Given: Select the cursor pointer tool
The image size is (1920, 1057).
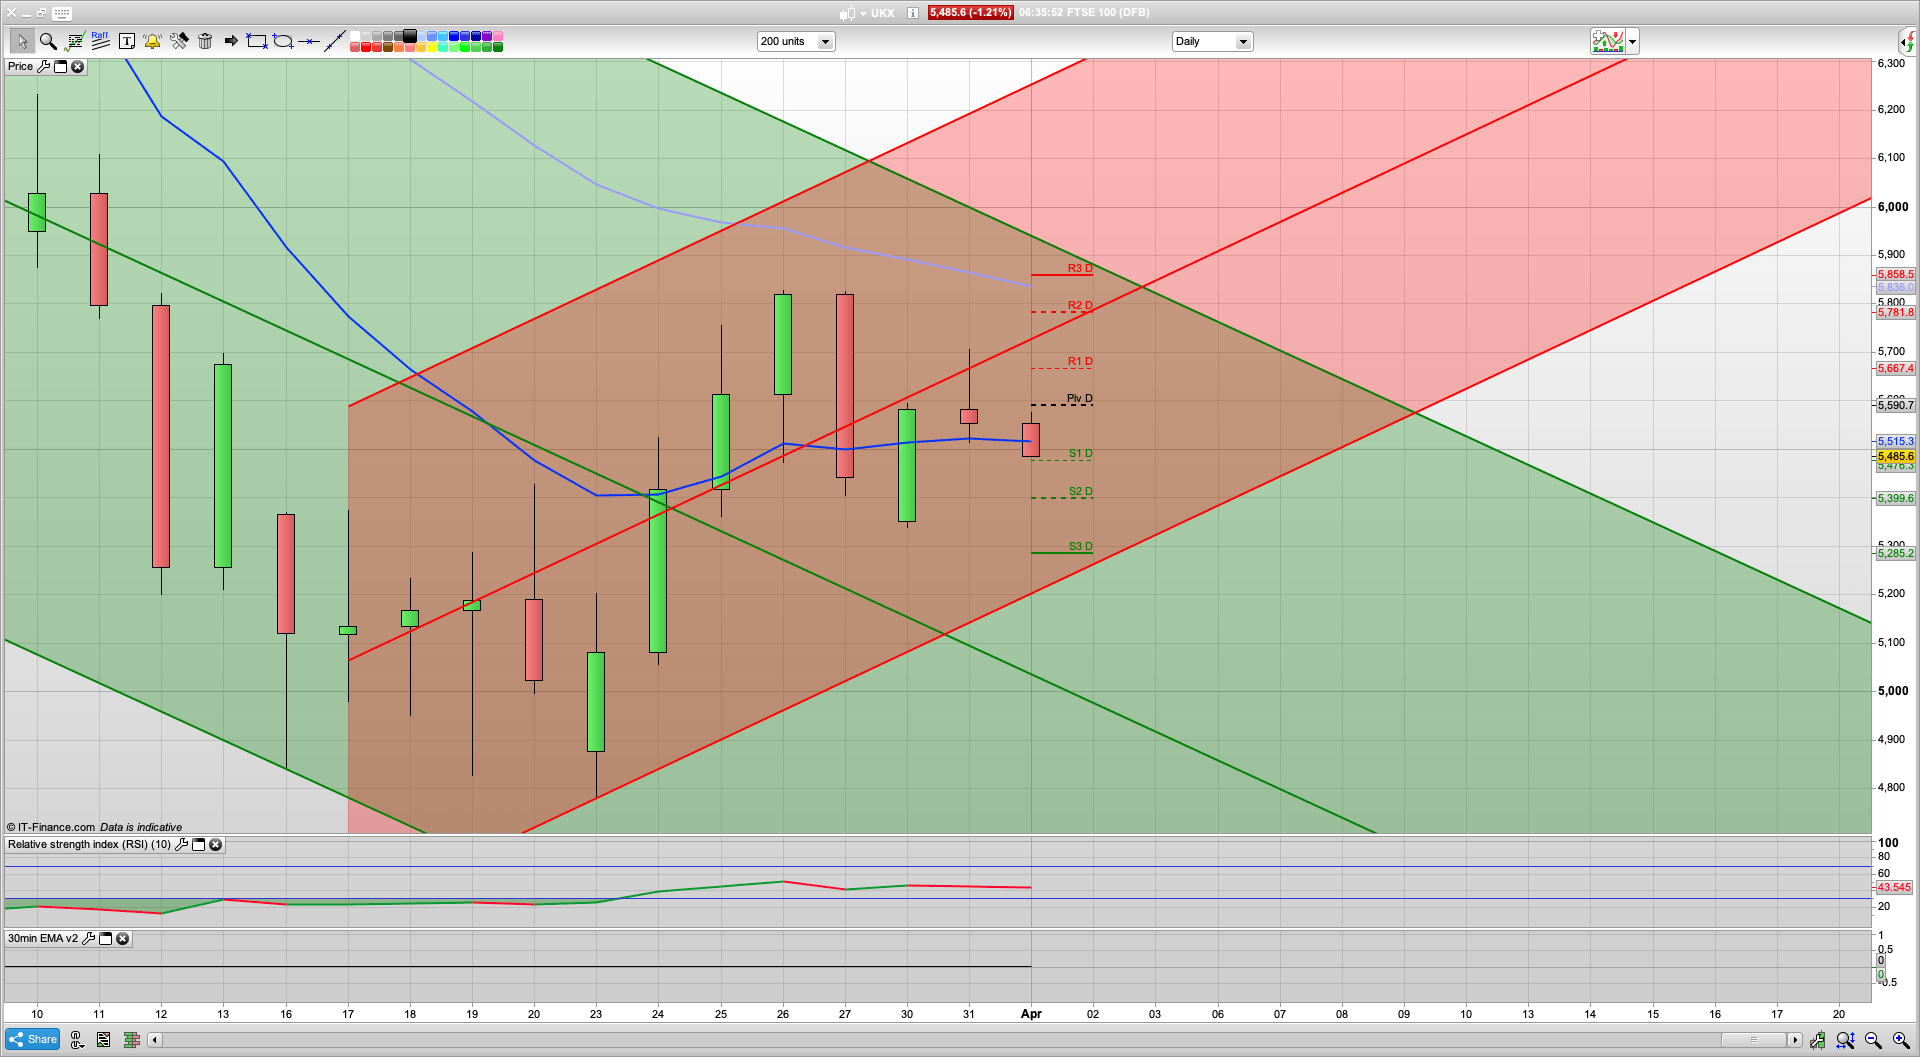Looking at the screenshot, I should click(x=22, y=41).
